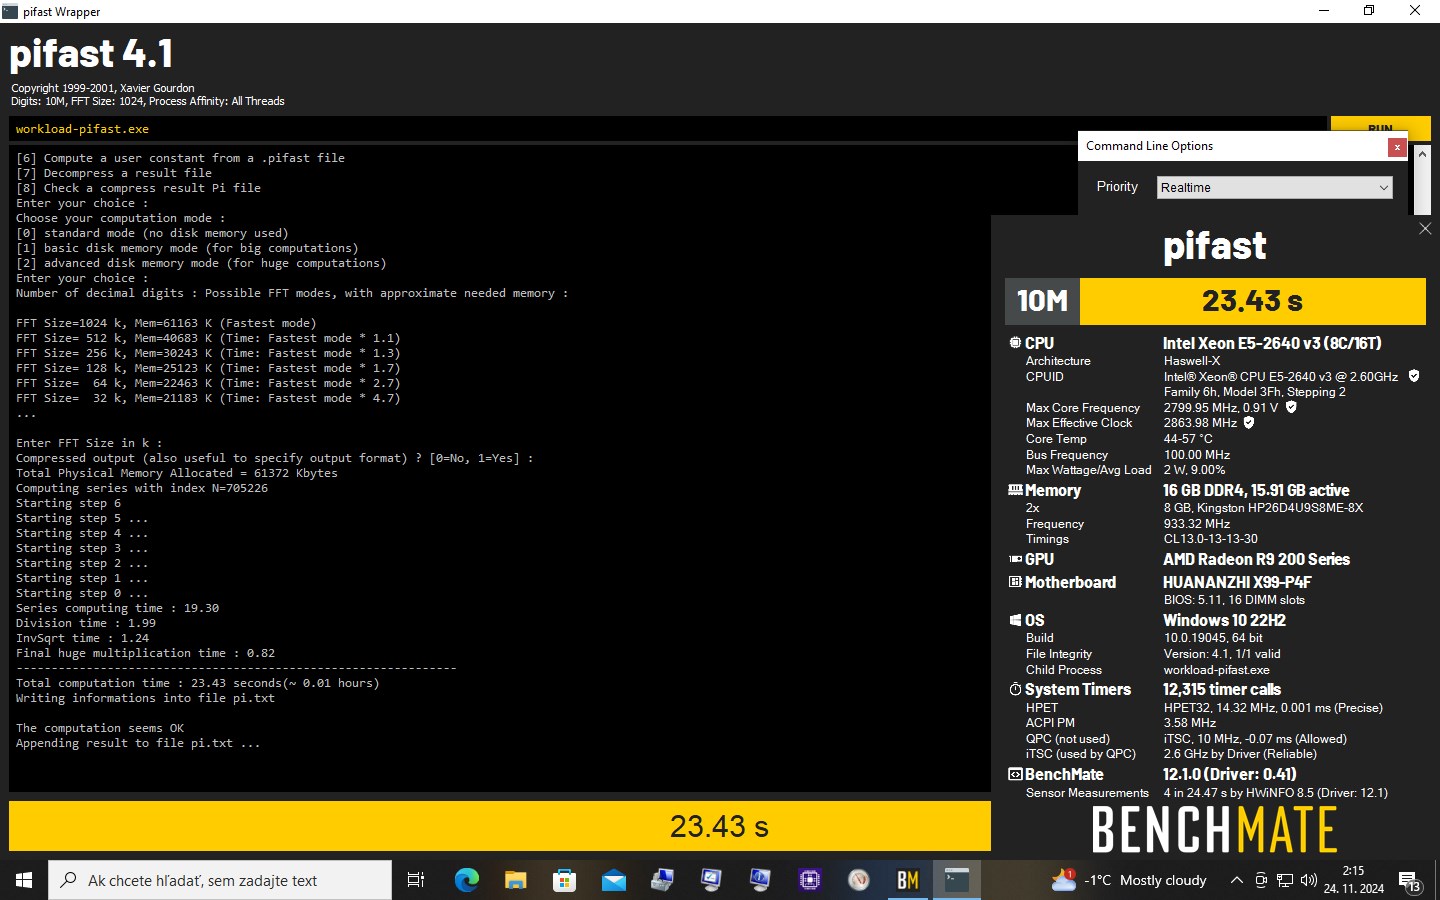Open File Explorer from taskbar

515,880
